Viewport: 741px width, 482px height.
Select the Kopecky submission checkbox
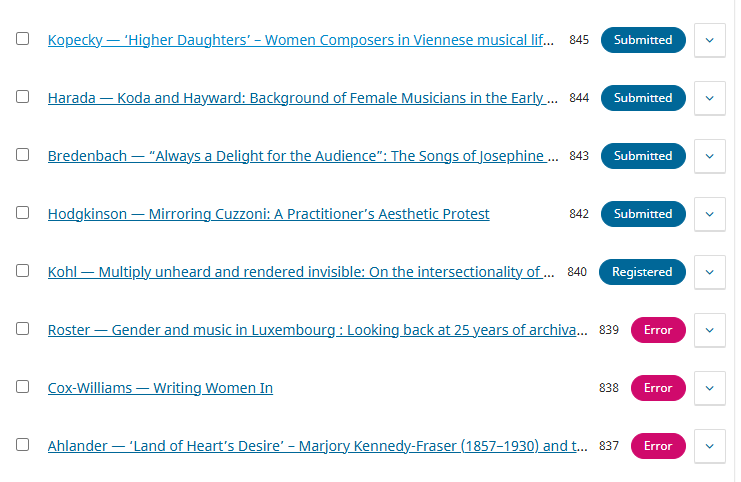(x=22, y=39)
